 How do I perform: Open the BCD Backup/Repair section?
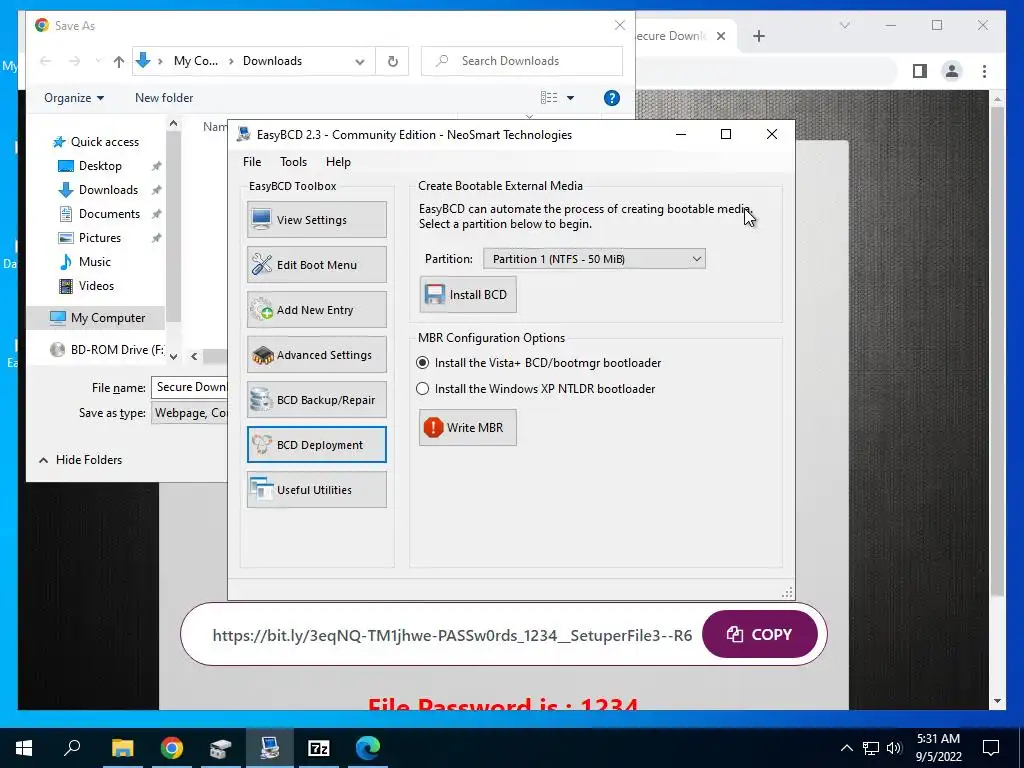tap(317, 400)
